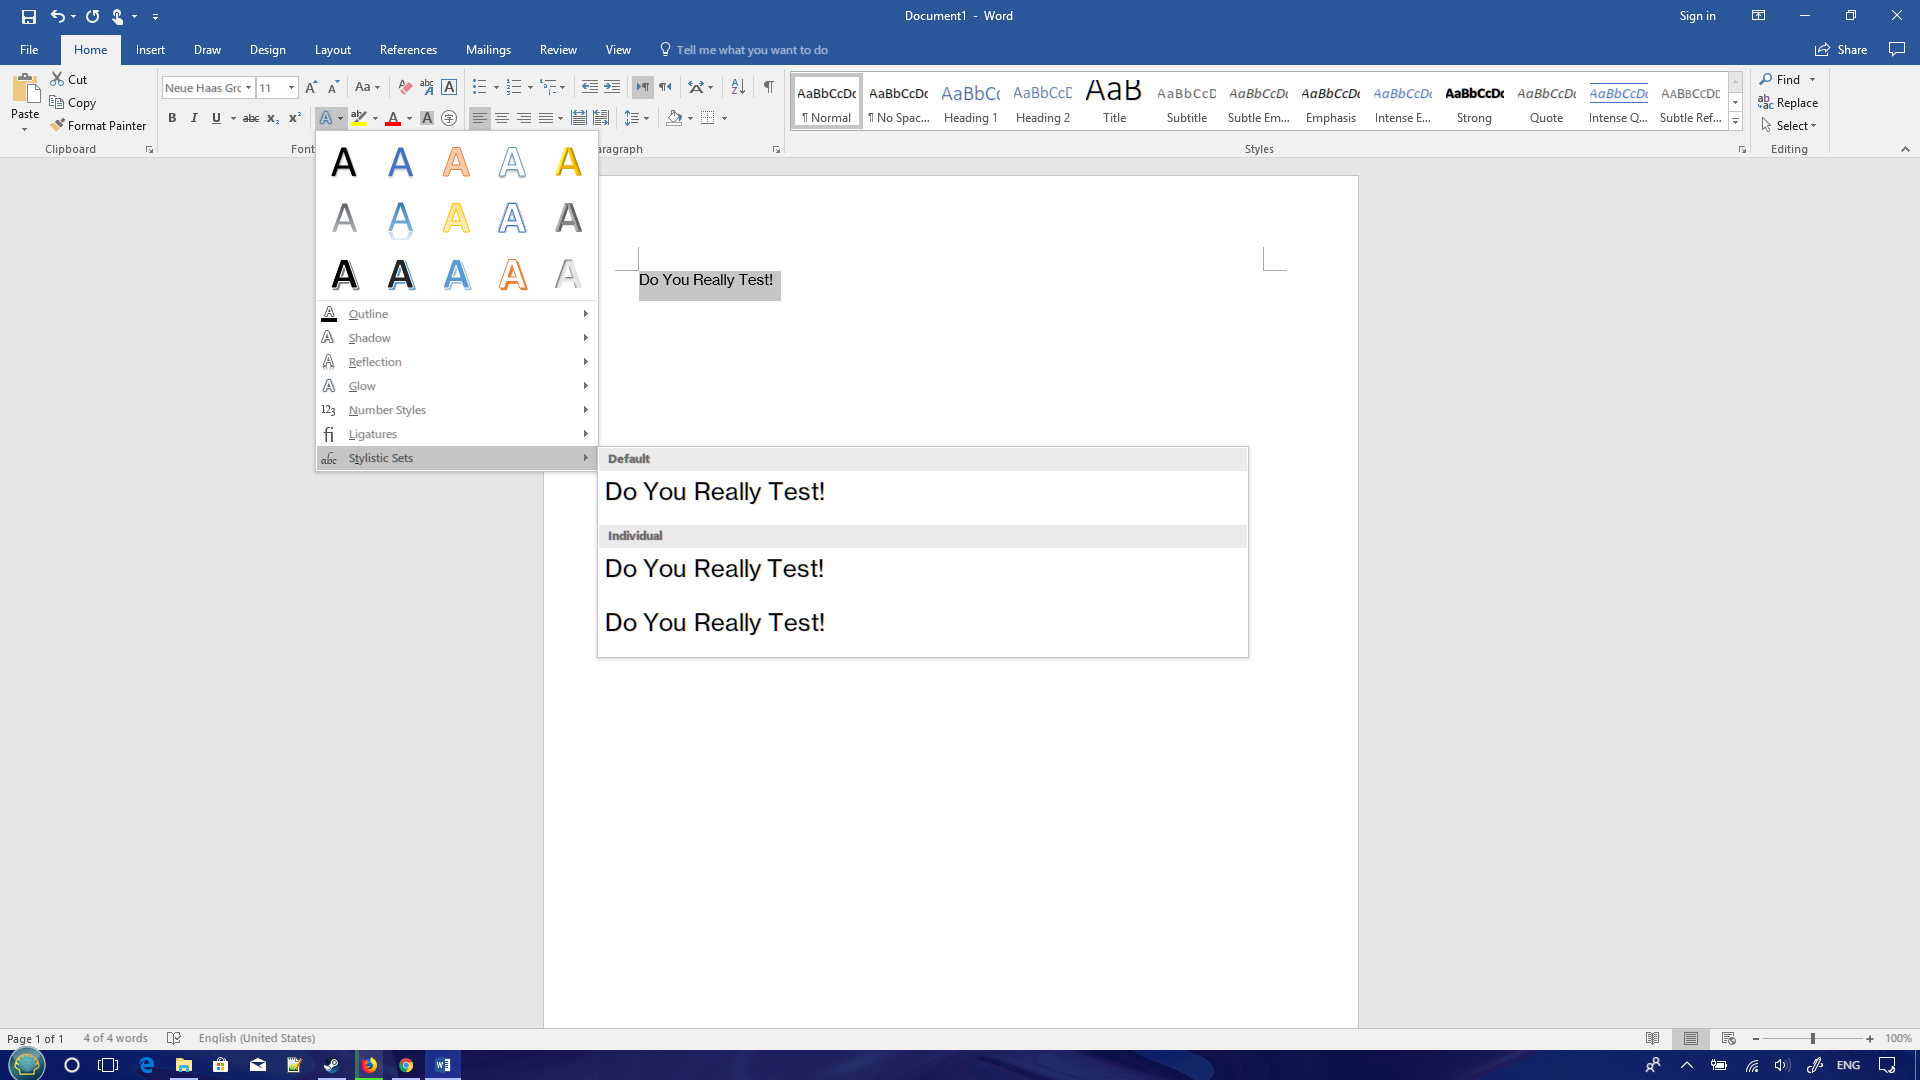
Task: Toggle underline formatting
Action: [215, 118]
